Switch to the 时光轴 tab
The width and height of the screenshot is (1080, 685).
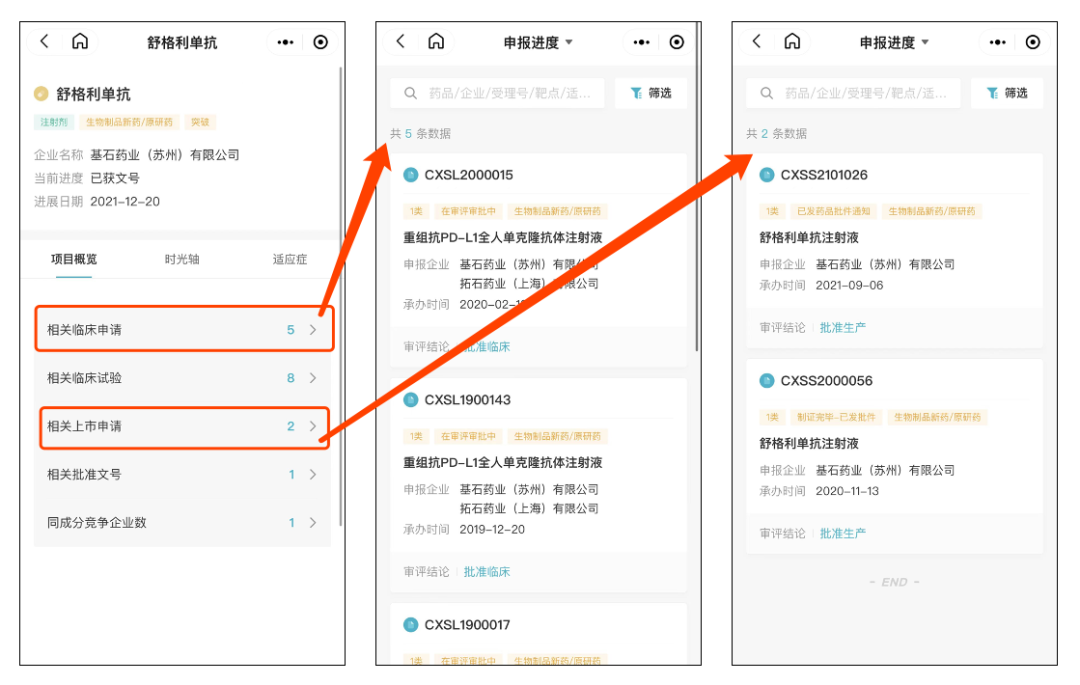[x=182, y=259]
